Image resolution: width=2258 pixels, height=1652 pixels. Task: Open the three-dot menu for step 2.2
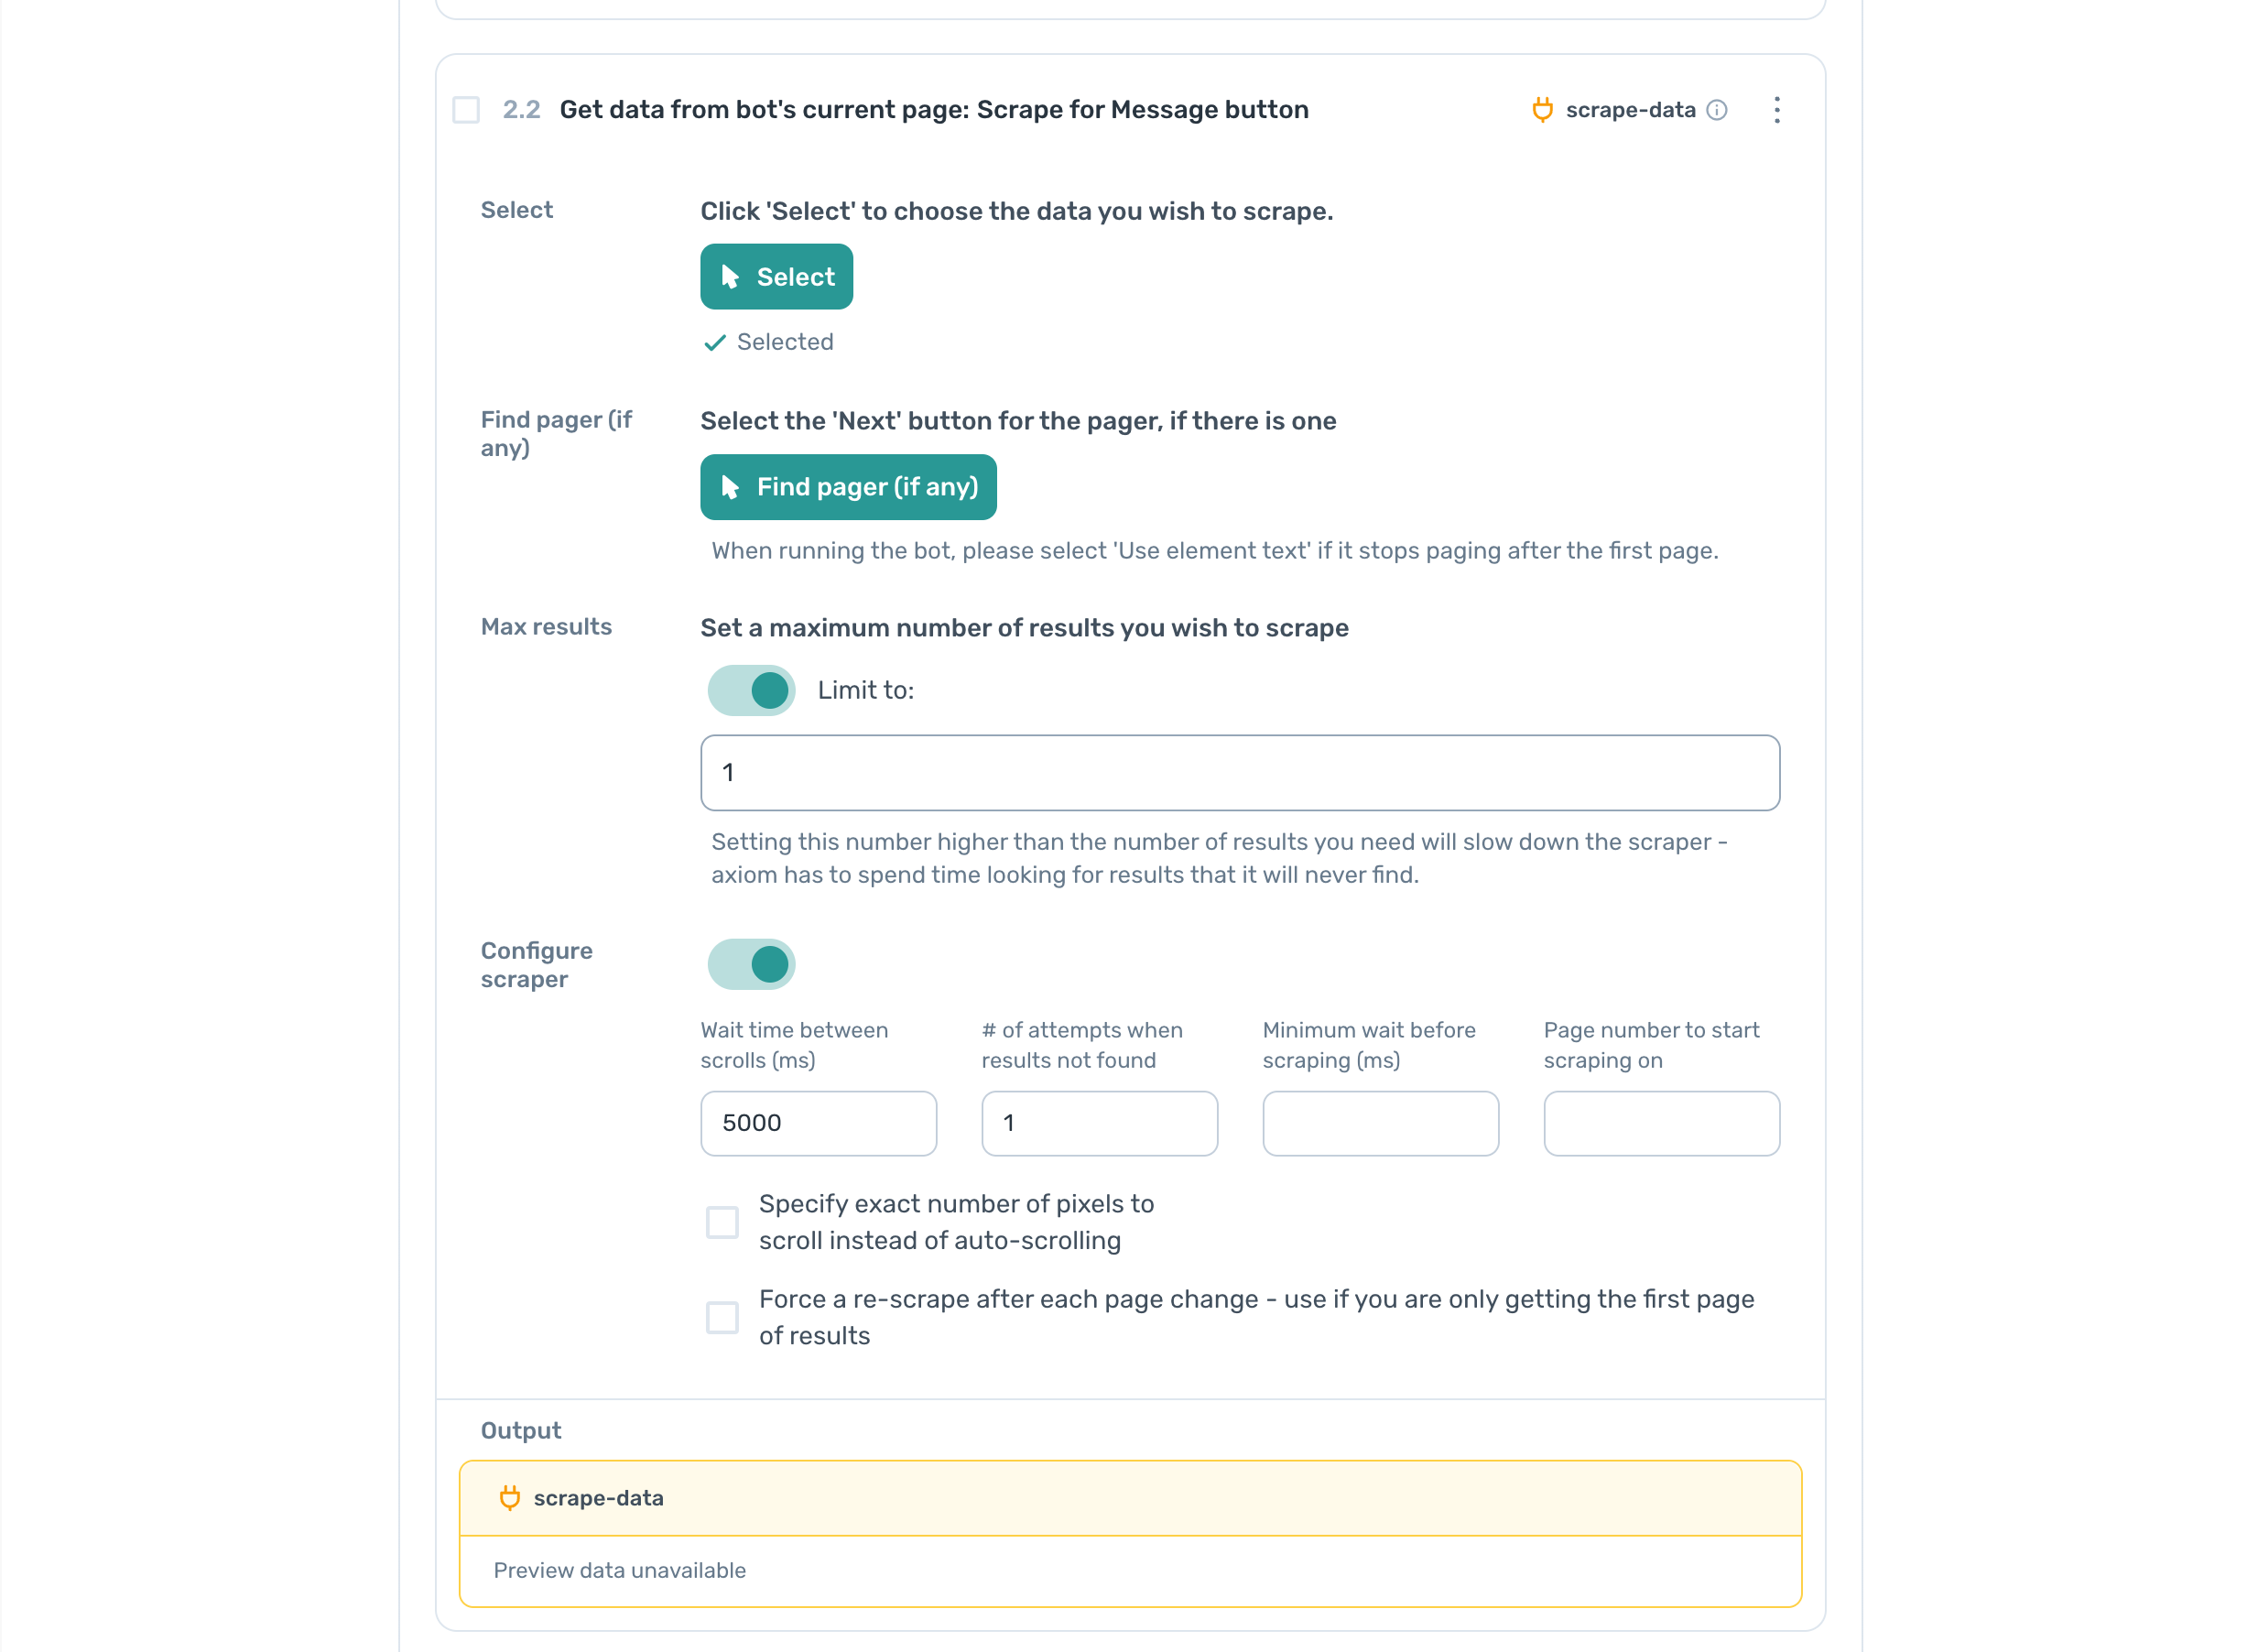1777,110
